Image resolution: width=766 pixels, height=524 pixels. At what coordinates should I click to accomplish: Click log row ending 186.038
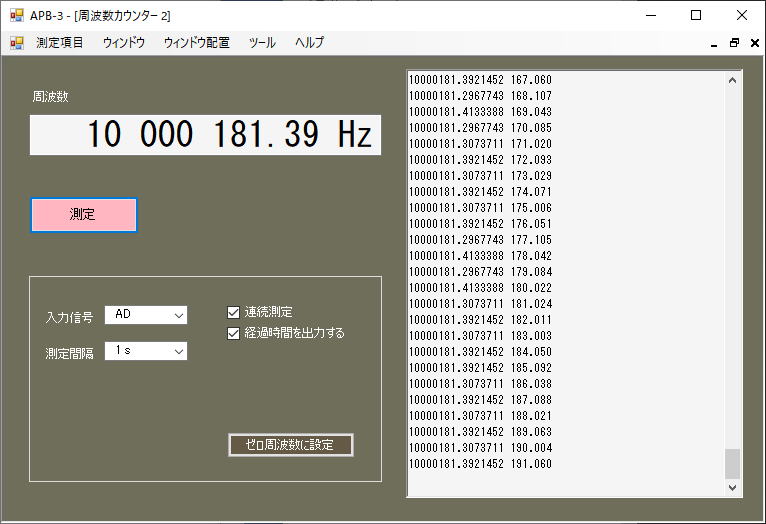point(480,384)
